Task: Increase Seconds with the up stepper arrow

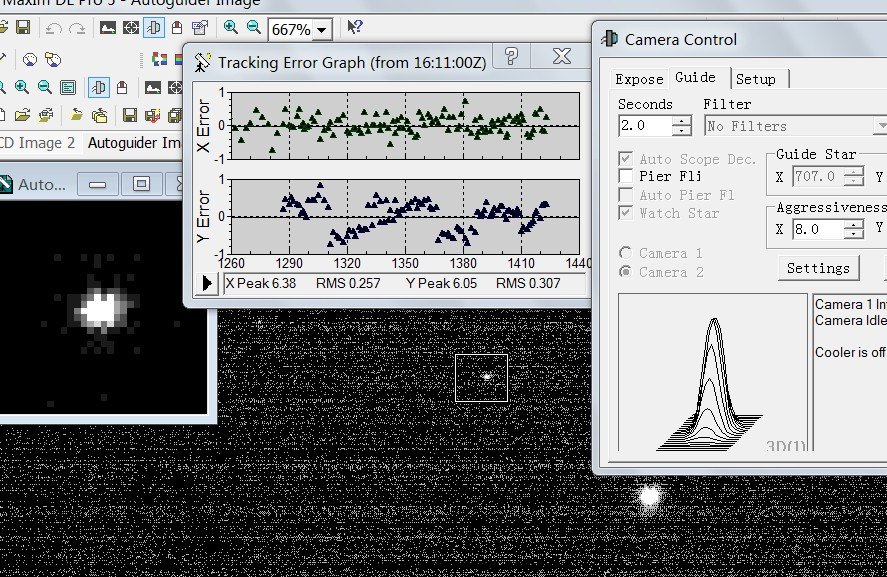Action: coord(682,120)
